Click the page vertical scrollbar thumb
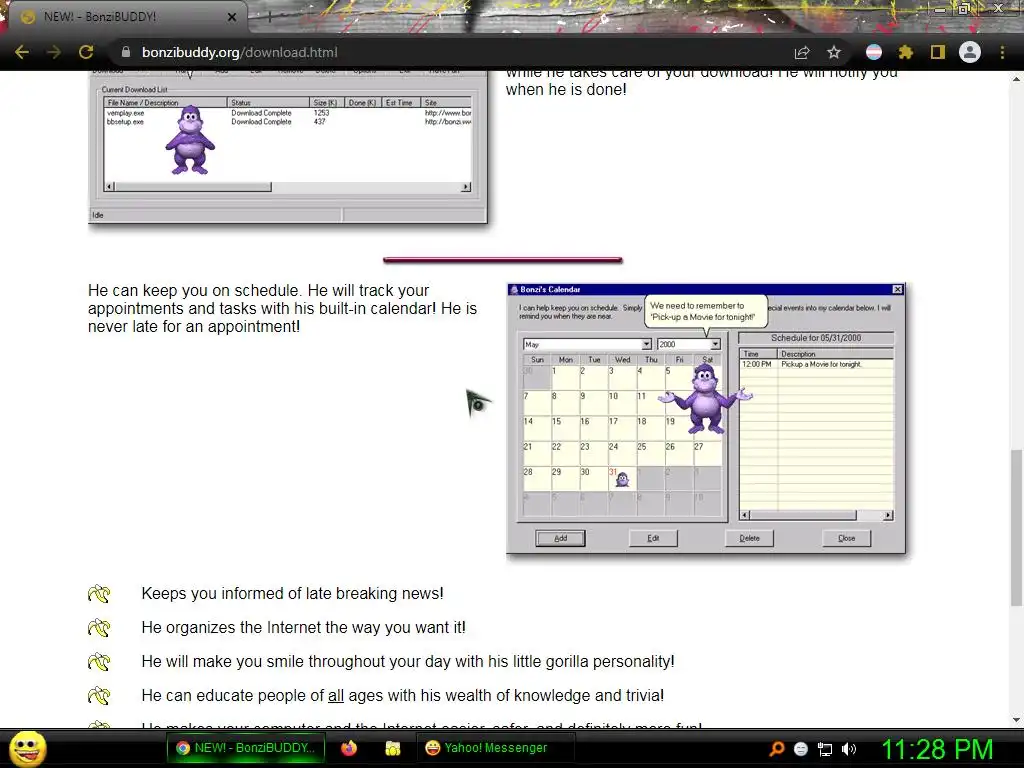 coord(1016,528)
